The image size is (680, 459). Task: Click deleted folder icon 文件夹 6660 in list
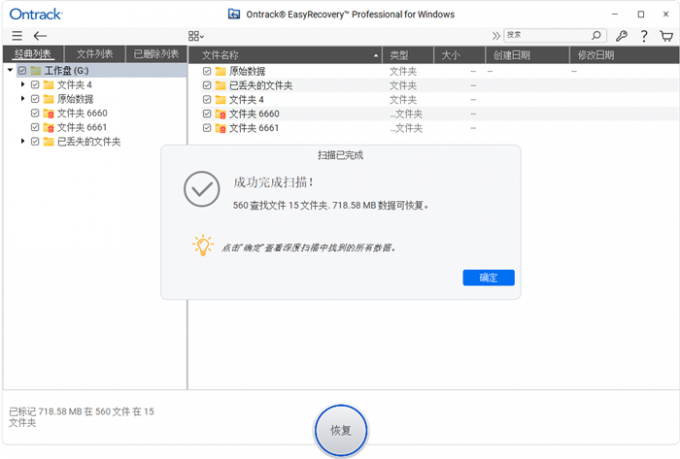221,114
